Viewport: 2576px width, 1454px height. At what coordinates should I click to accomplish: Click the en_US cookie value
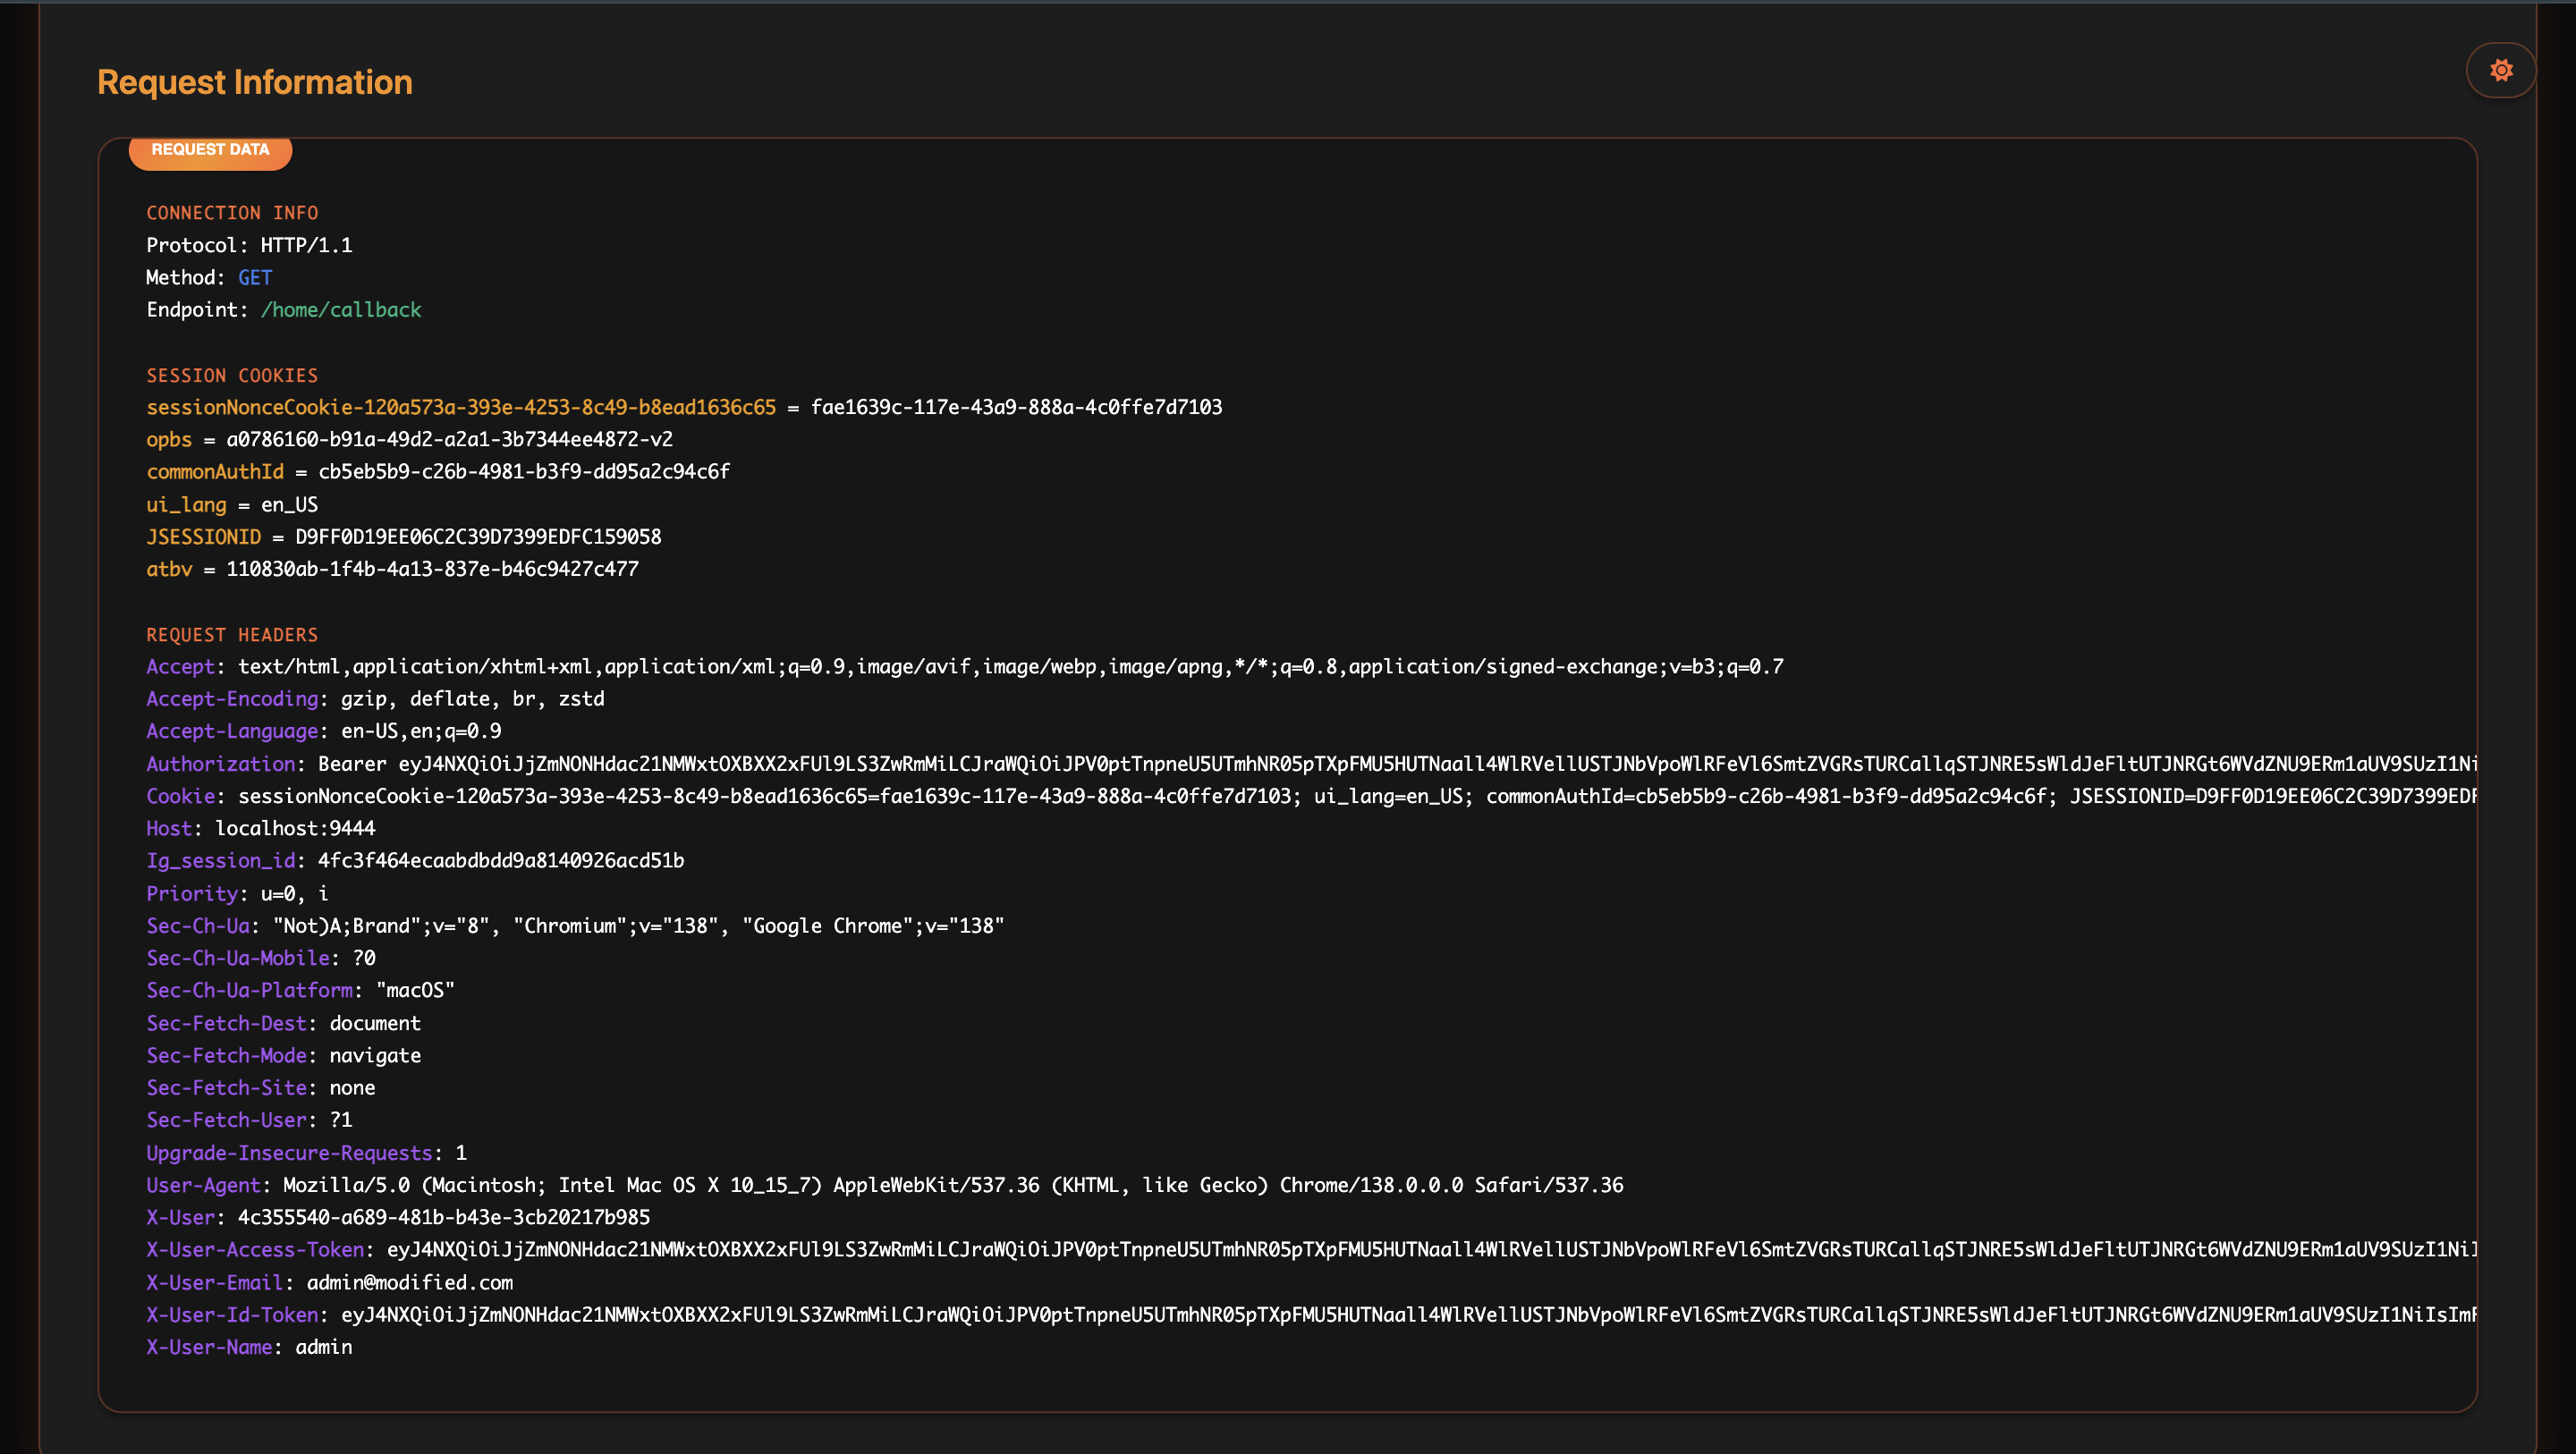click(289, 505)
